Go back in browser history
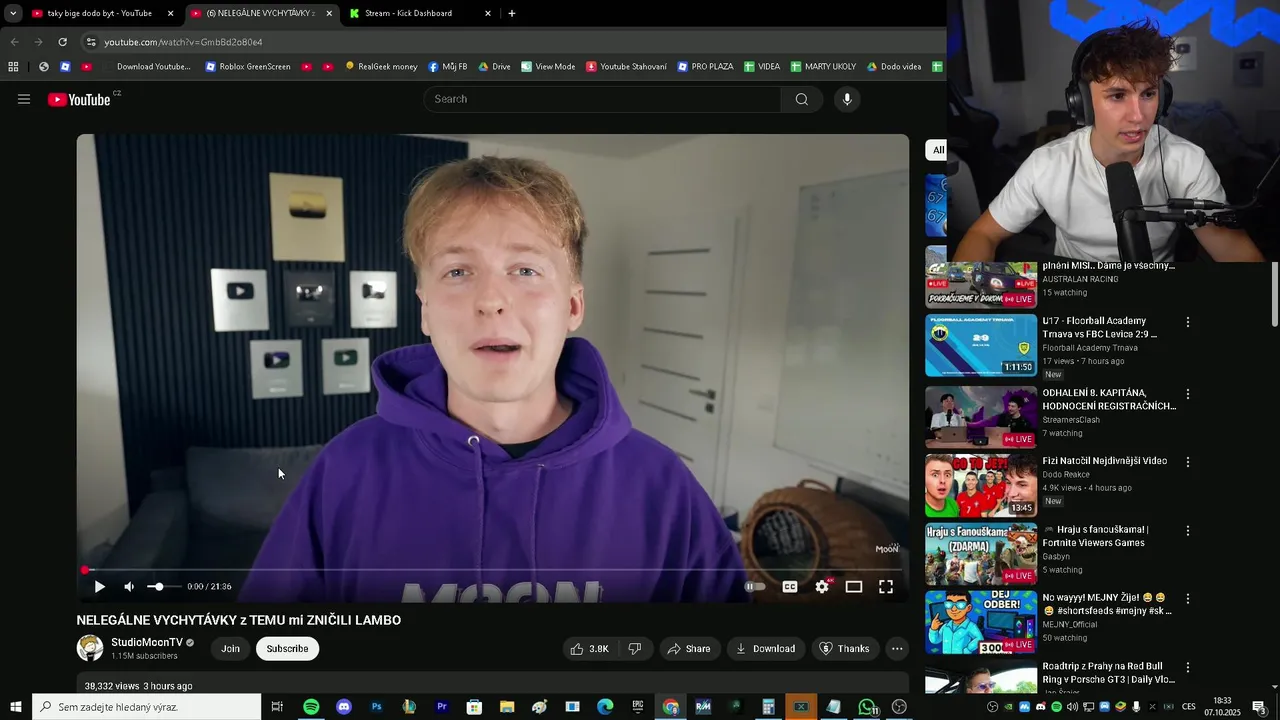 coord(14,42)
